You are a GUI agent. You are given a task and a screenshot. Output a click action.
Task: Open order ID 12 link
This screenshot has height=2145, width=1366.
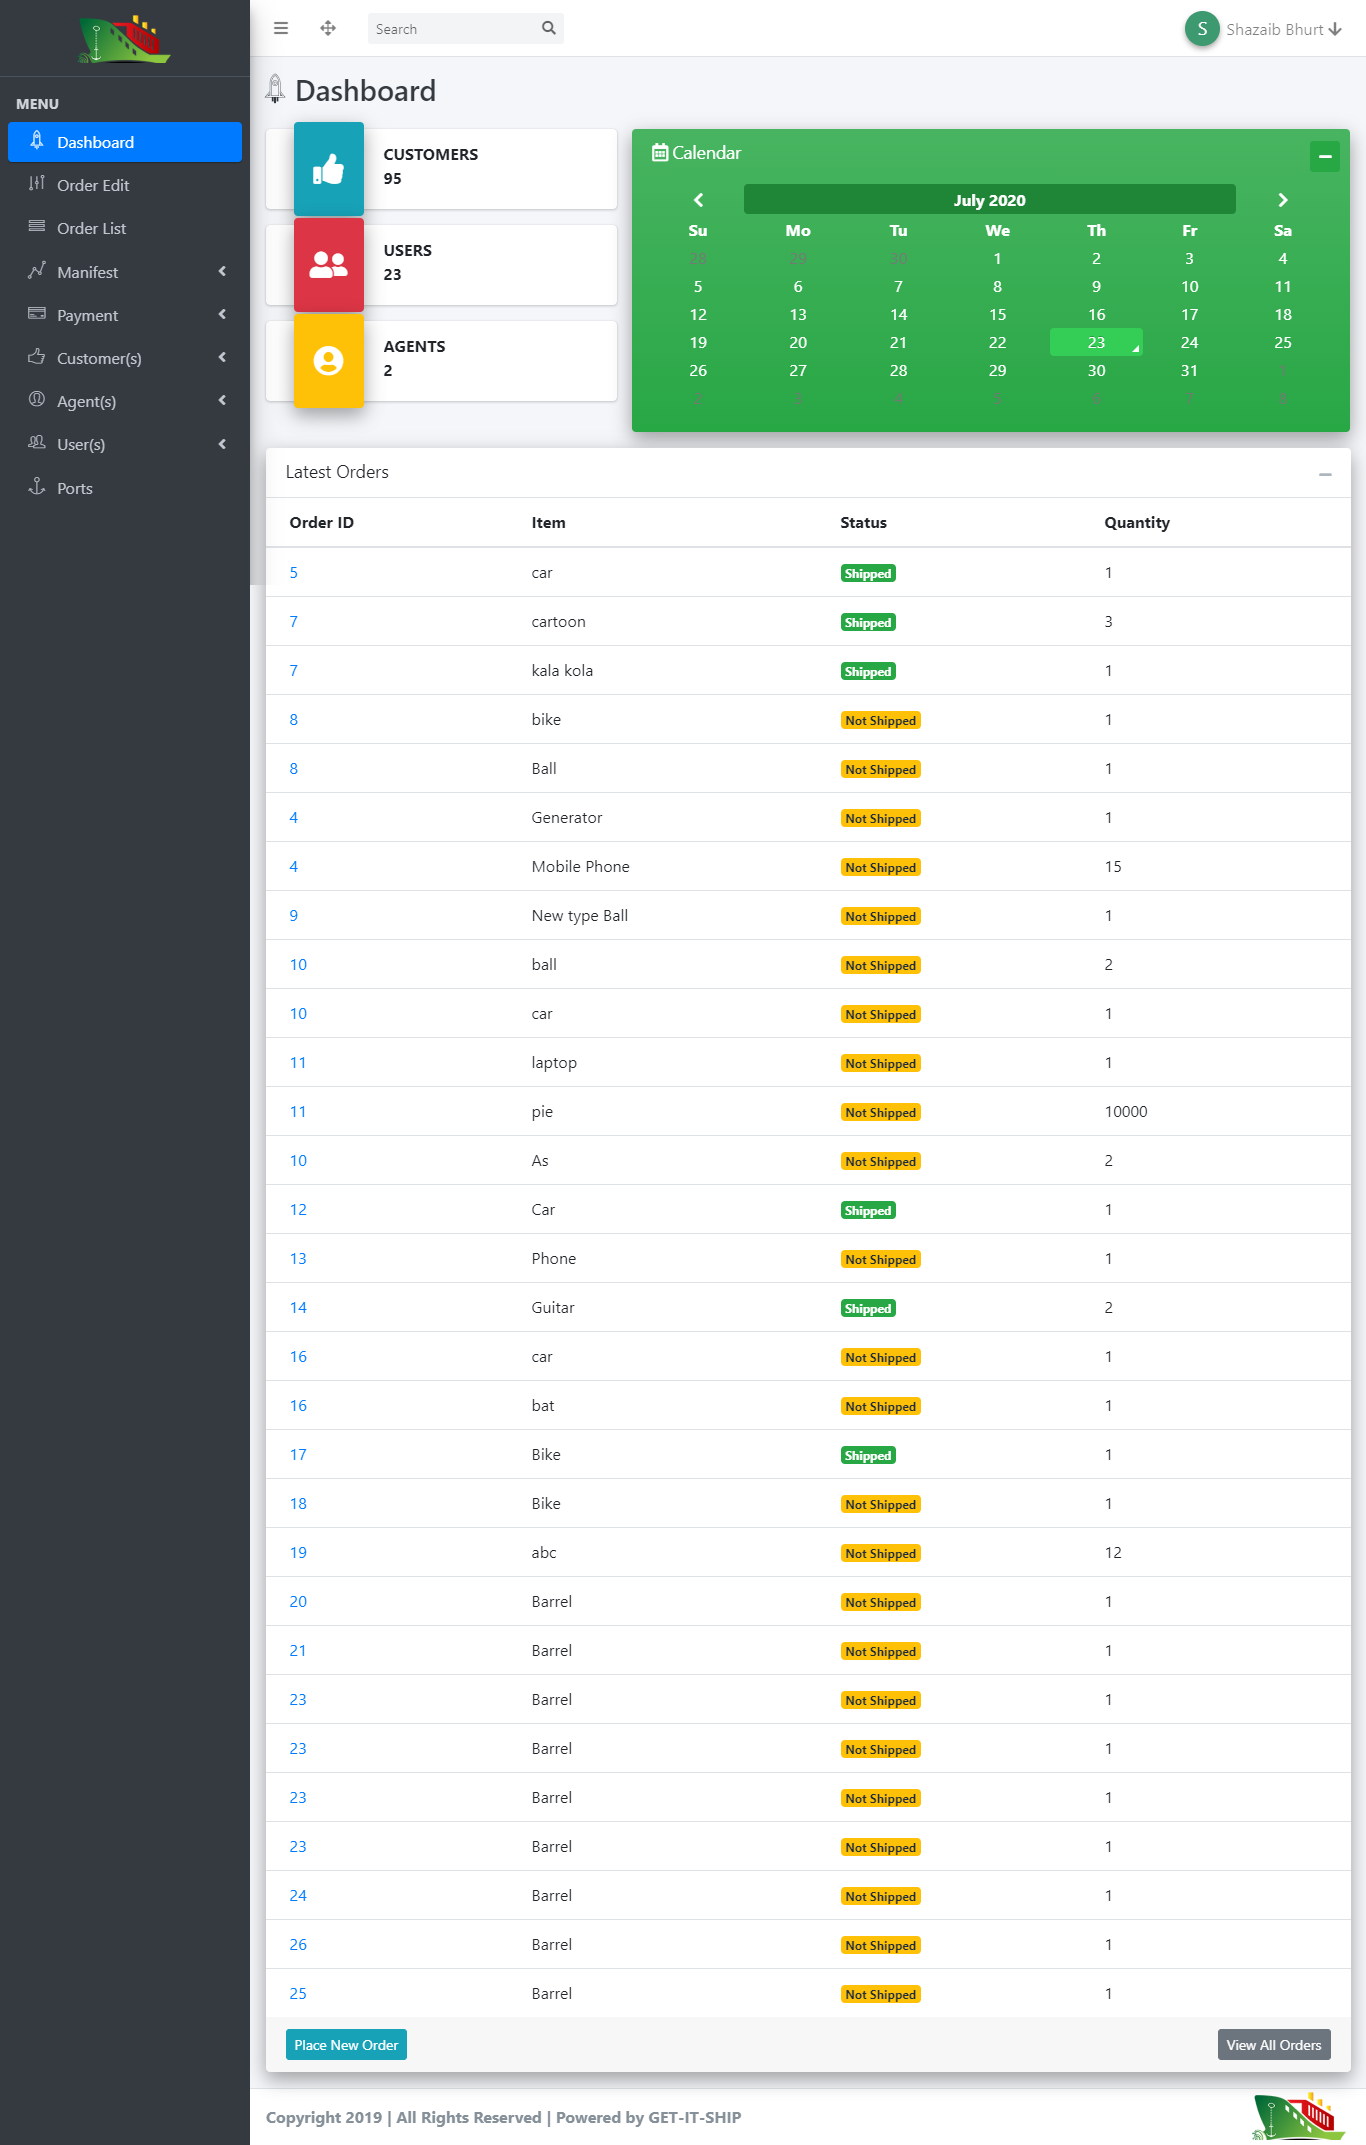[298, 1210]
